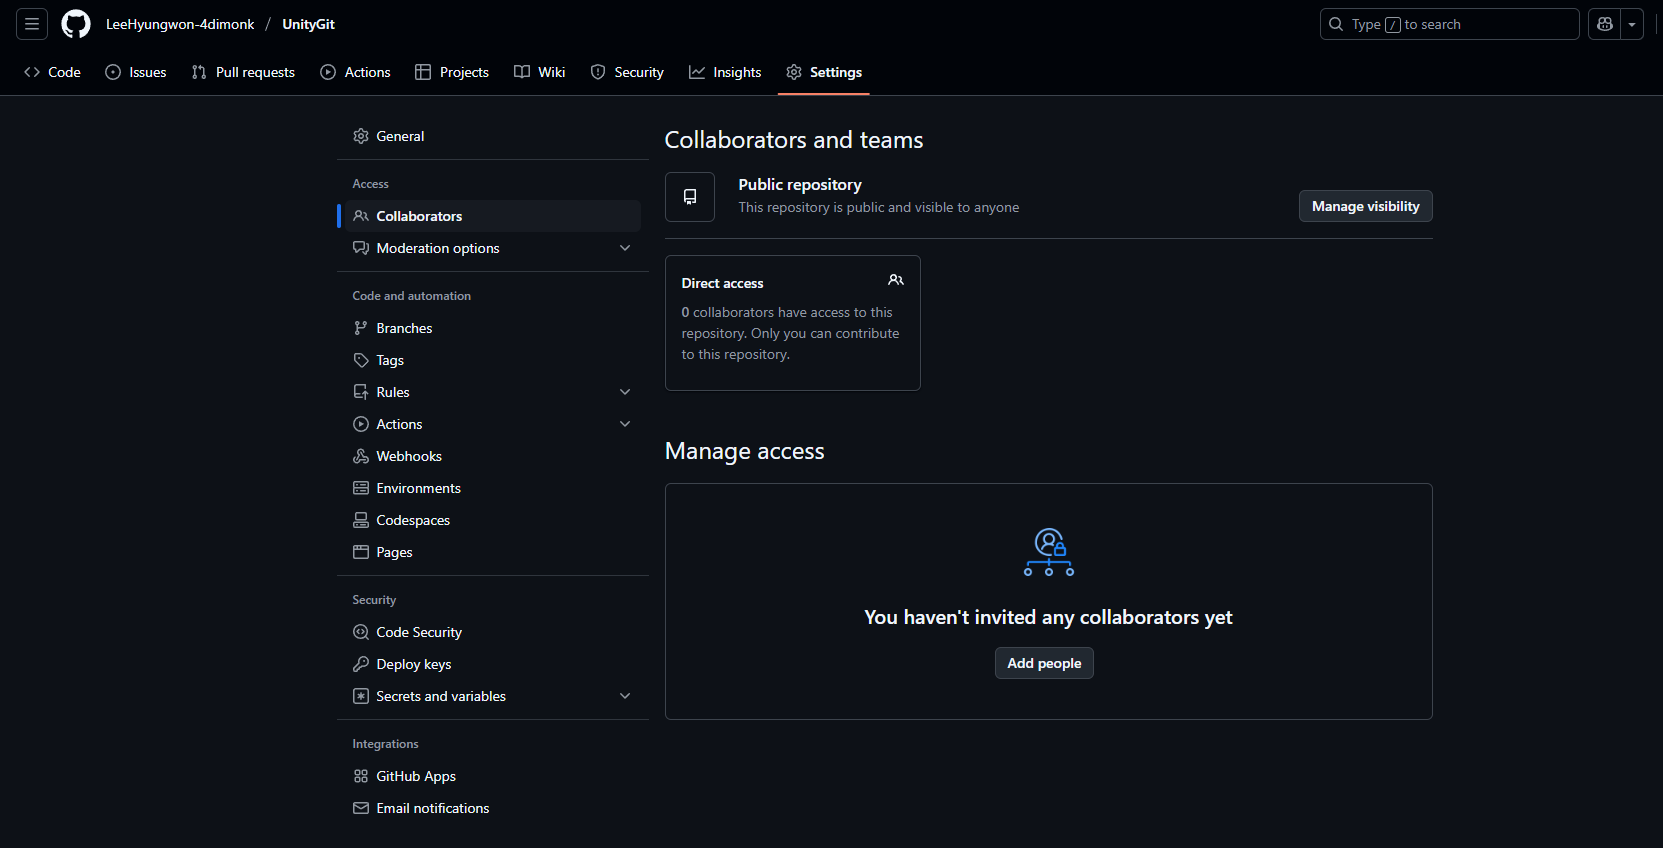The height and width of the screenshot is (848, 1663).
Task: Open the UnityGit repository link
Action: (x=308, y=24)
